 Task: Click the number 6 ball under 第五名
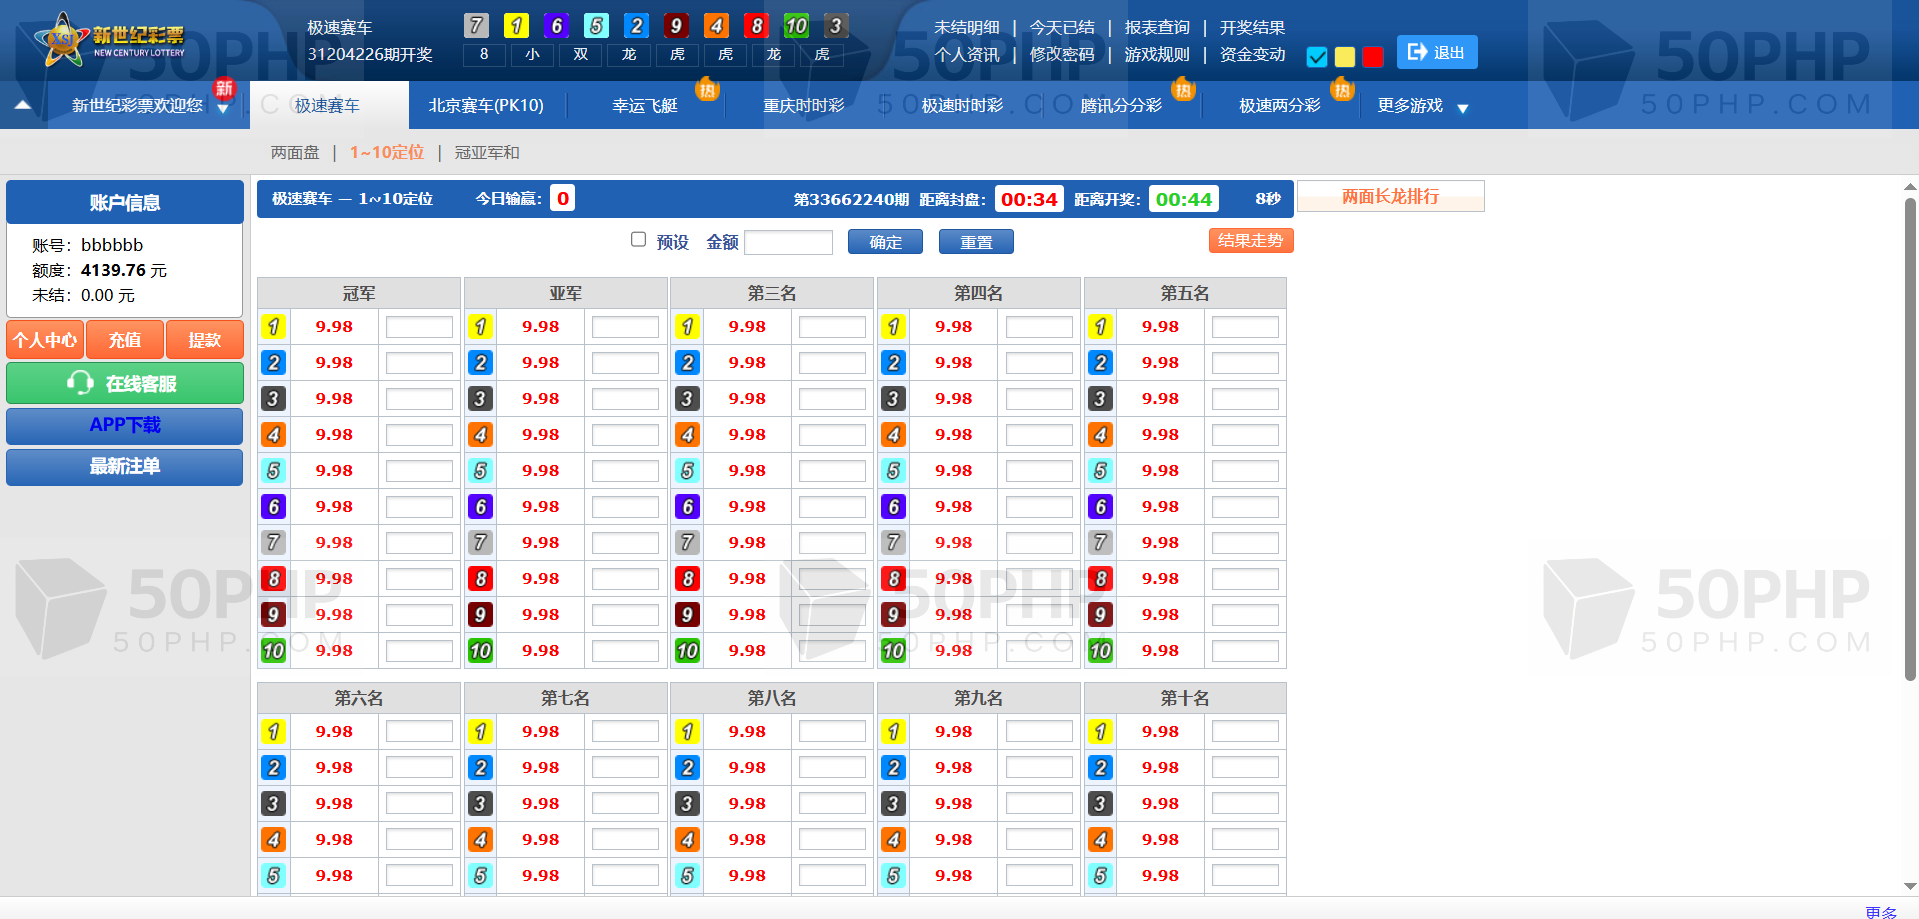(x=1100, y=507)
